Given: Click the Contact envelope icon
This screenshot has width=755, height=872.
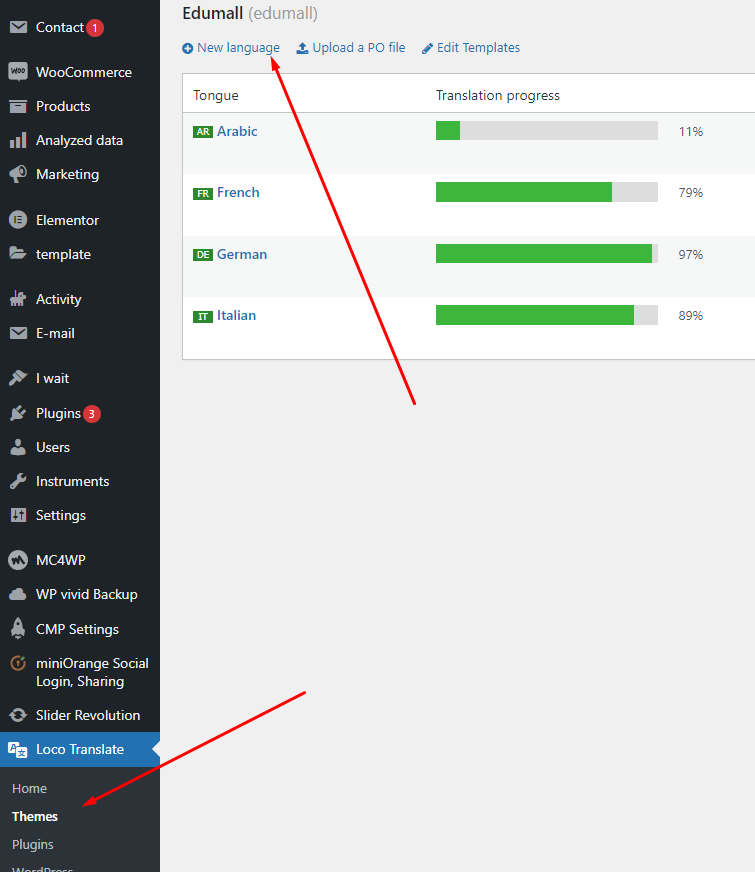Looking at the screenshot, I should [18, 27].
